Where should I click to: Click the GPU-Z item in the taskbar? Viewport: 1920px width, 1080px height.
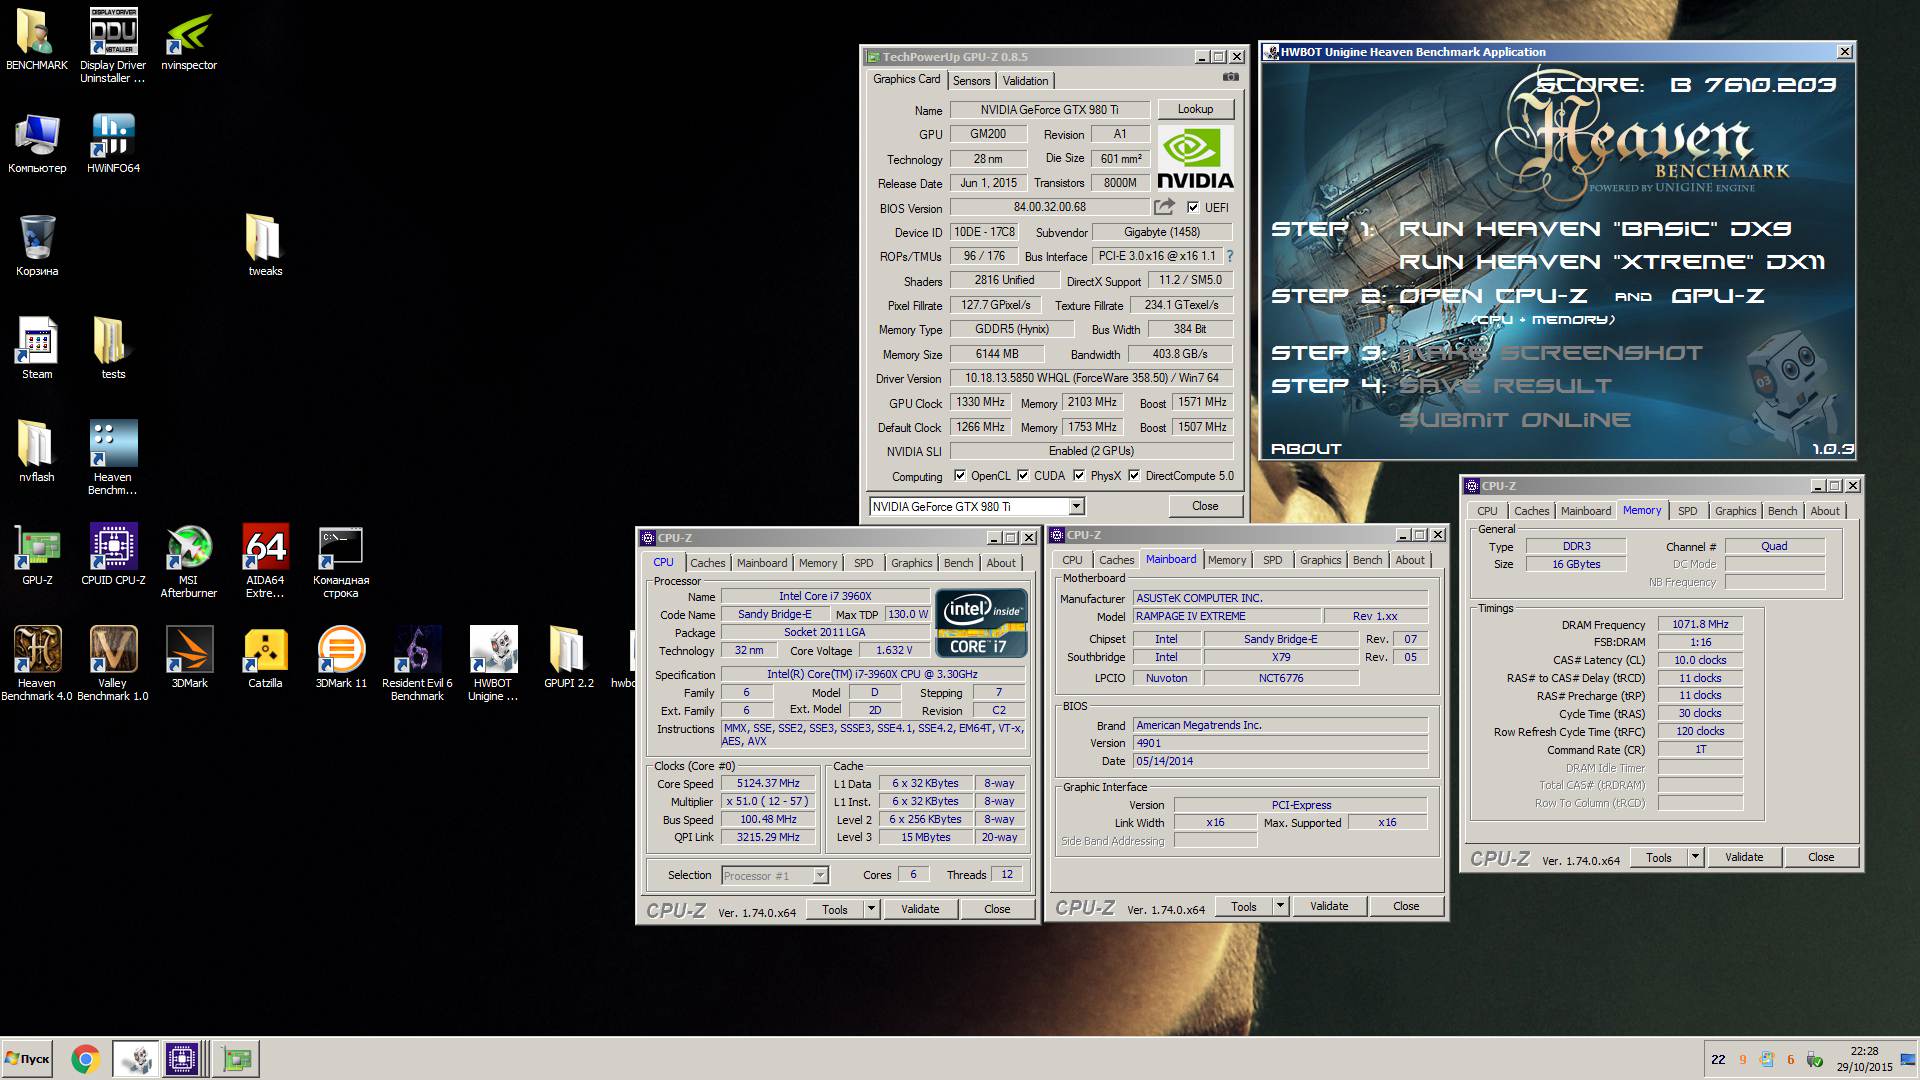pos(238,1059)
